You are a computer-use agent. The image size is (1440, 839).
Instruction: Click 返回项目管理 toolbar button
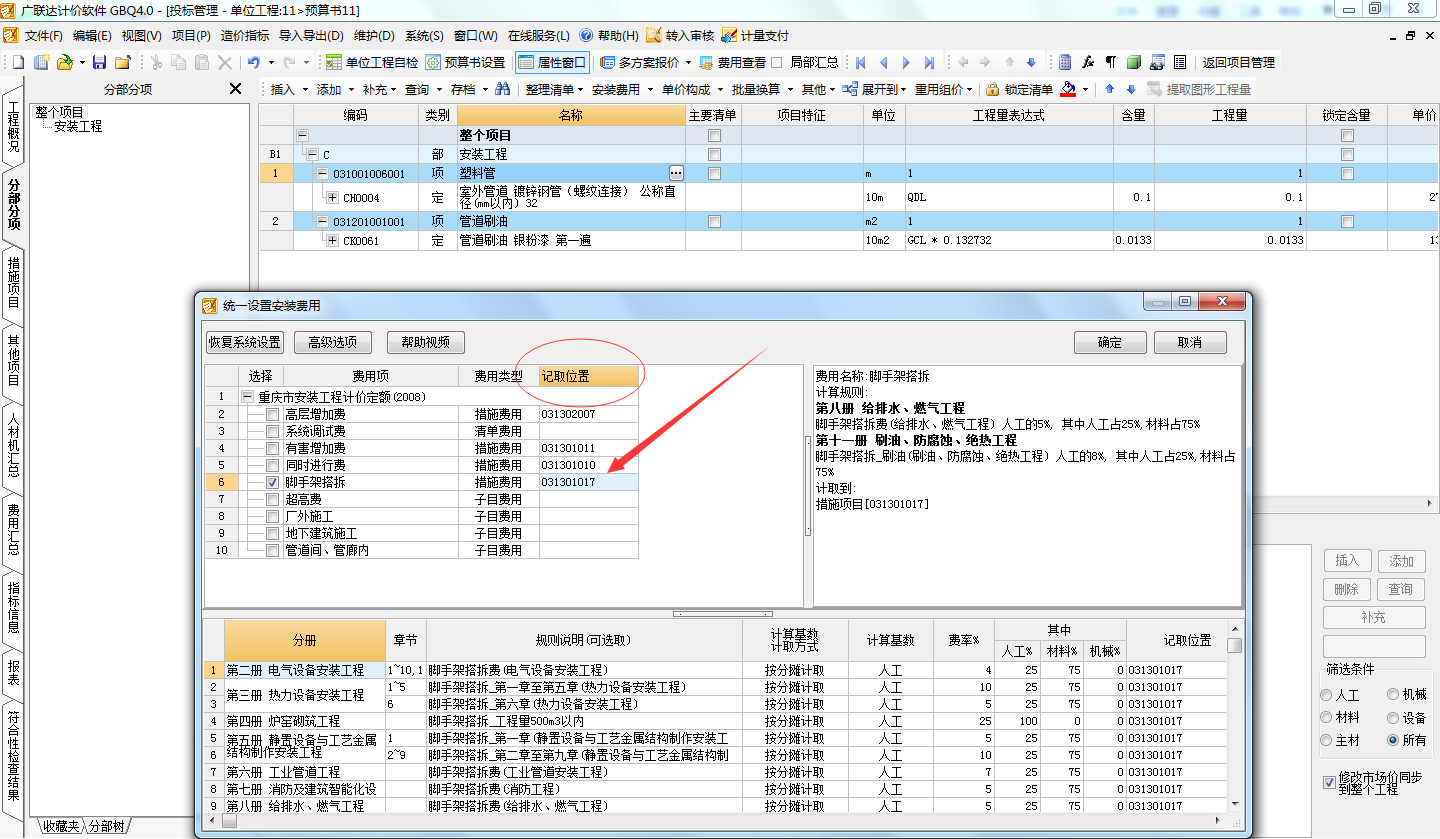point(1238,62)
